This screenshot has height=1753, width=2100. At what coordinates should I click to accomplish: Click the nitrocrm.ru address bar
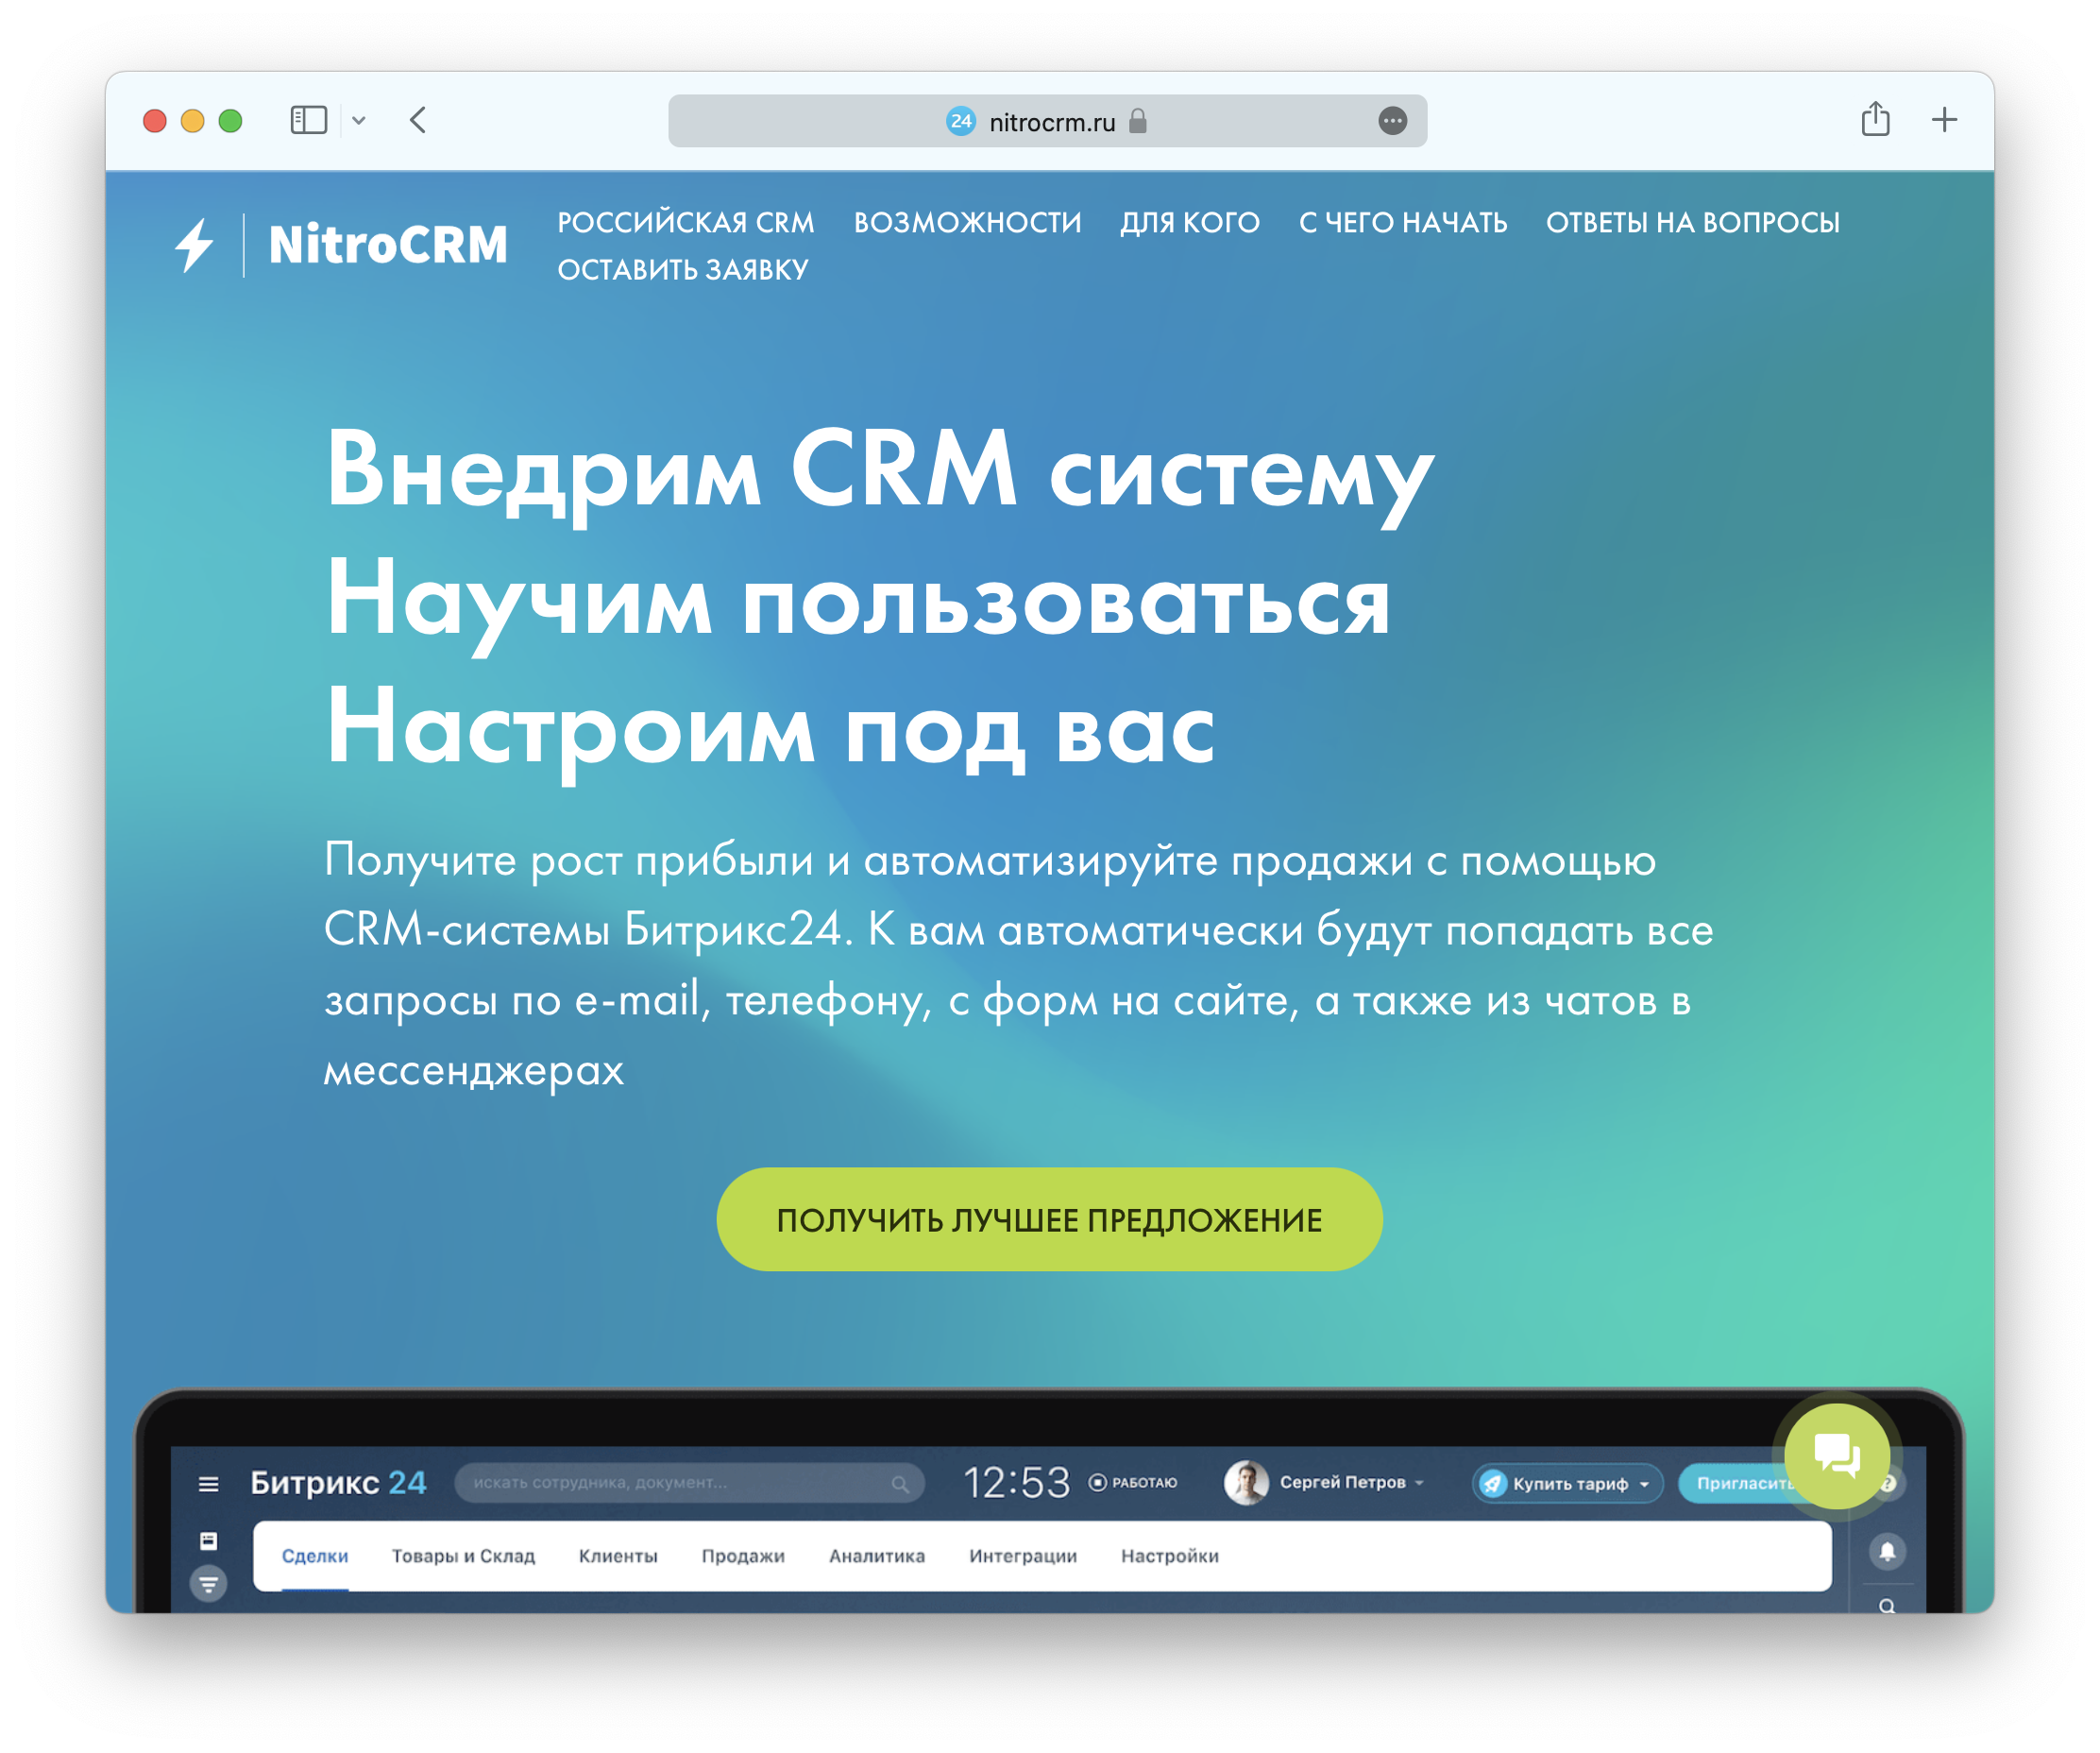1048,121
